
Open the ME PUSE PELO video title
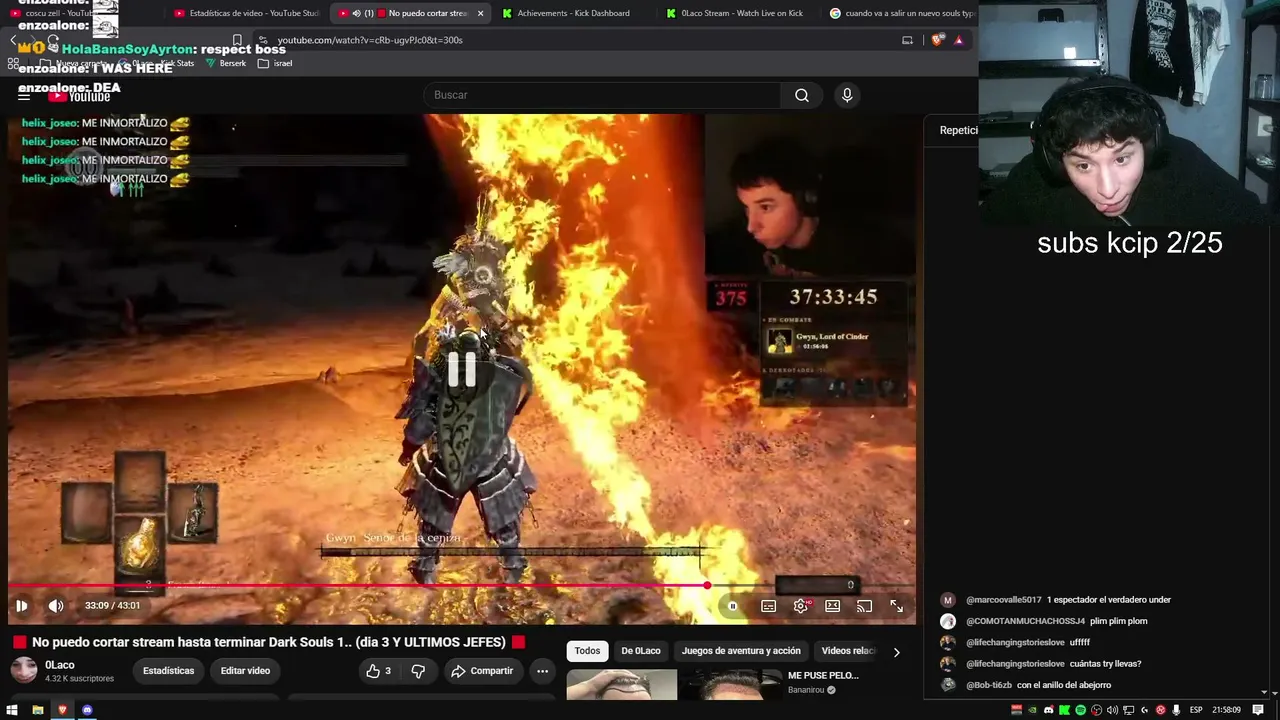pyautogui.click(x=823, y=676)
